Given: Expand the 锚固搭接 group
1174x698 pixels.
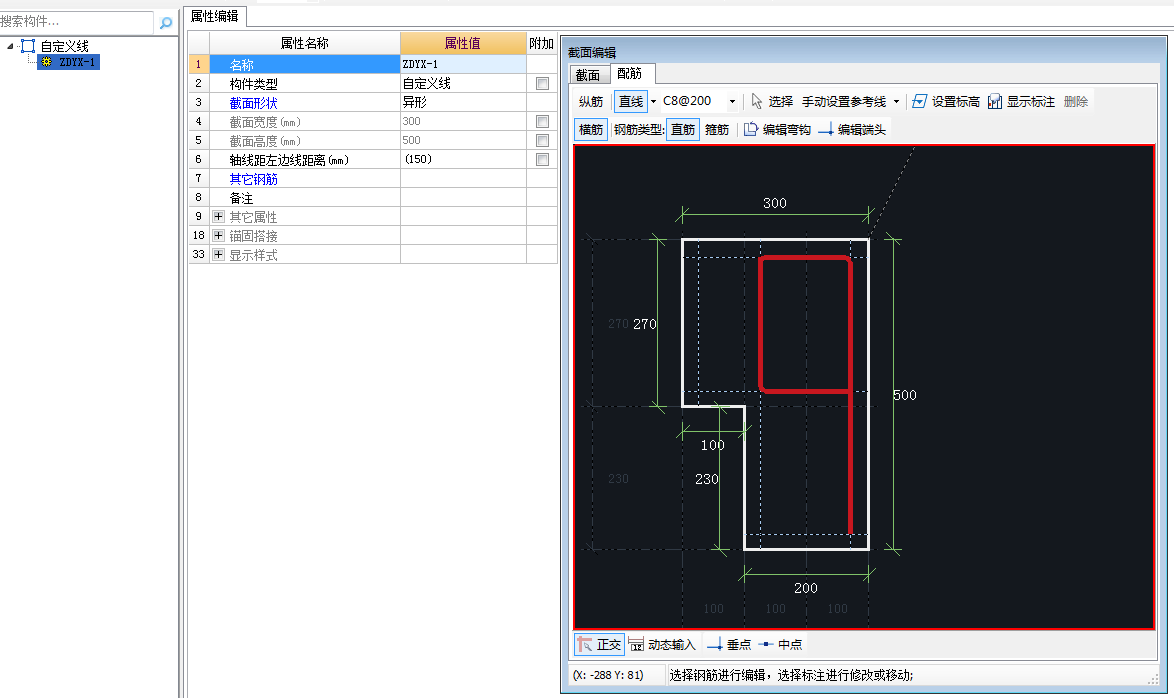Looking at the screenshot, I should pyautogui.click(x=218, y=235).
